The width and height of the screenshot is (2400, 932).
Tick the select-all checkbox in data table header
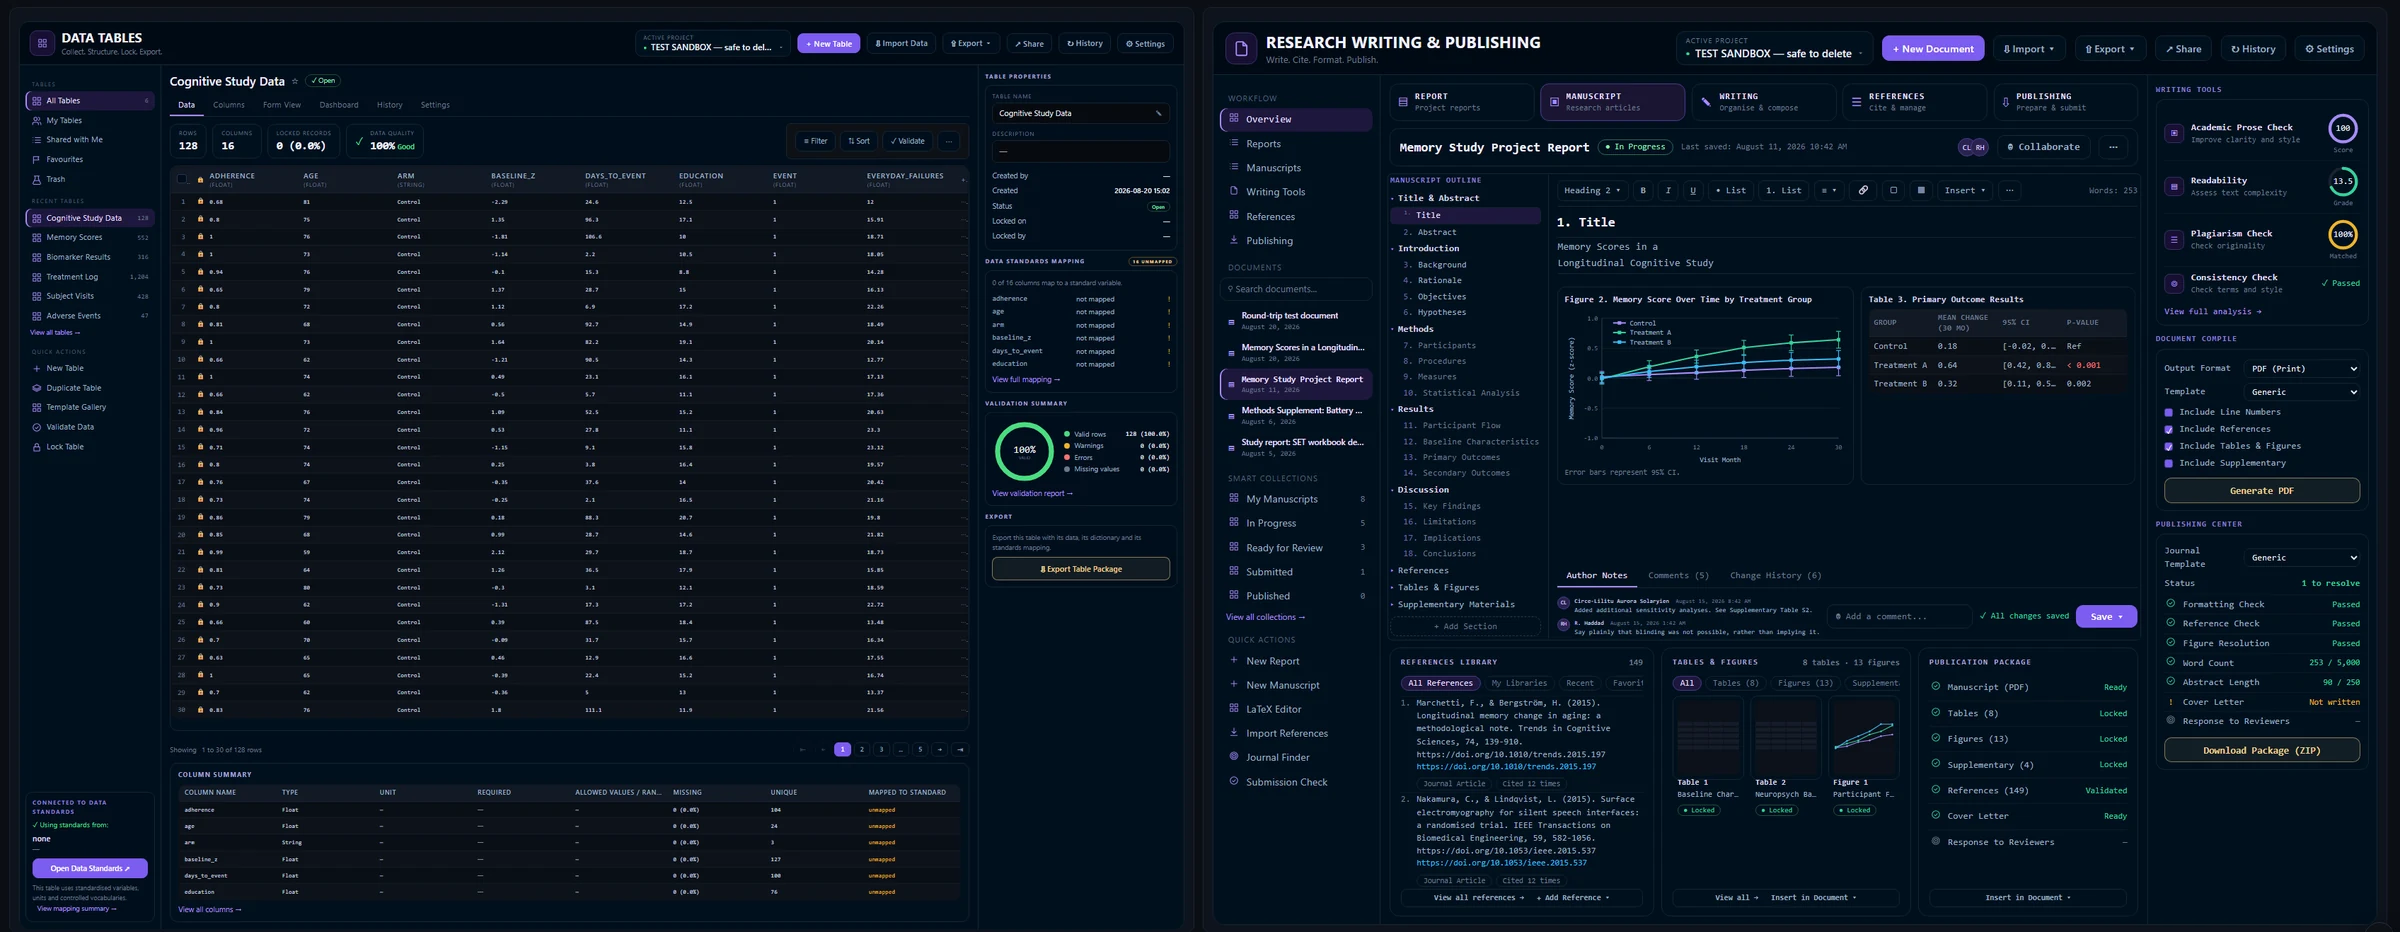coord(182,179)
